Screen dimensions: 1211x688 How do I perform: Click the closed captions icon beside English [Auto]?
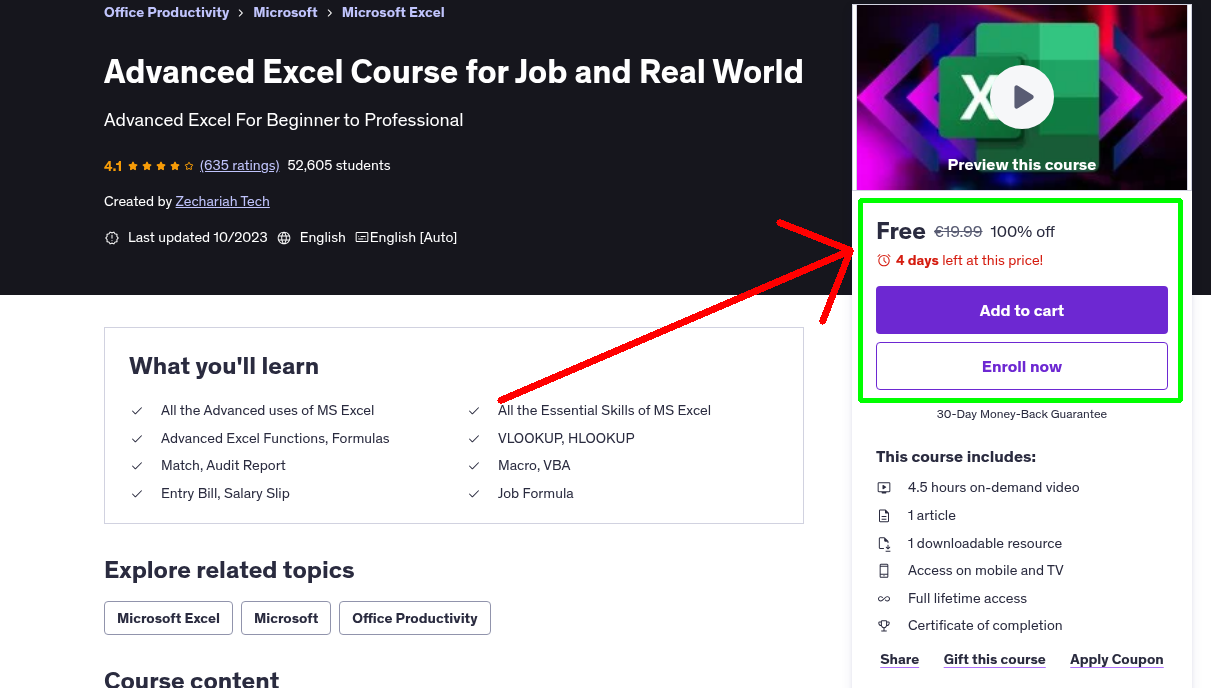(x=362, y=238)
